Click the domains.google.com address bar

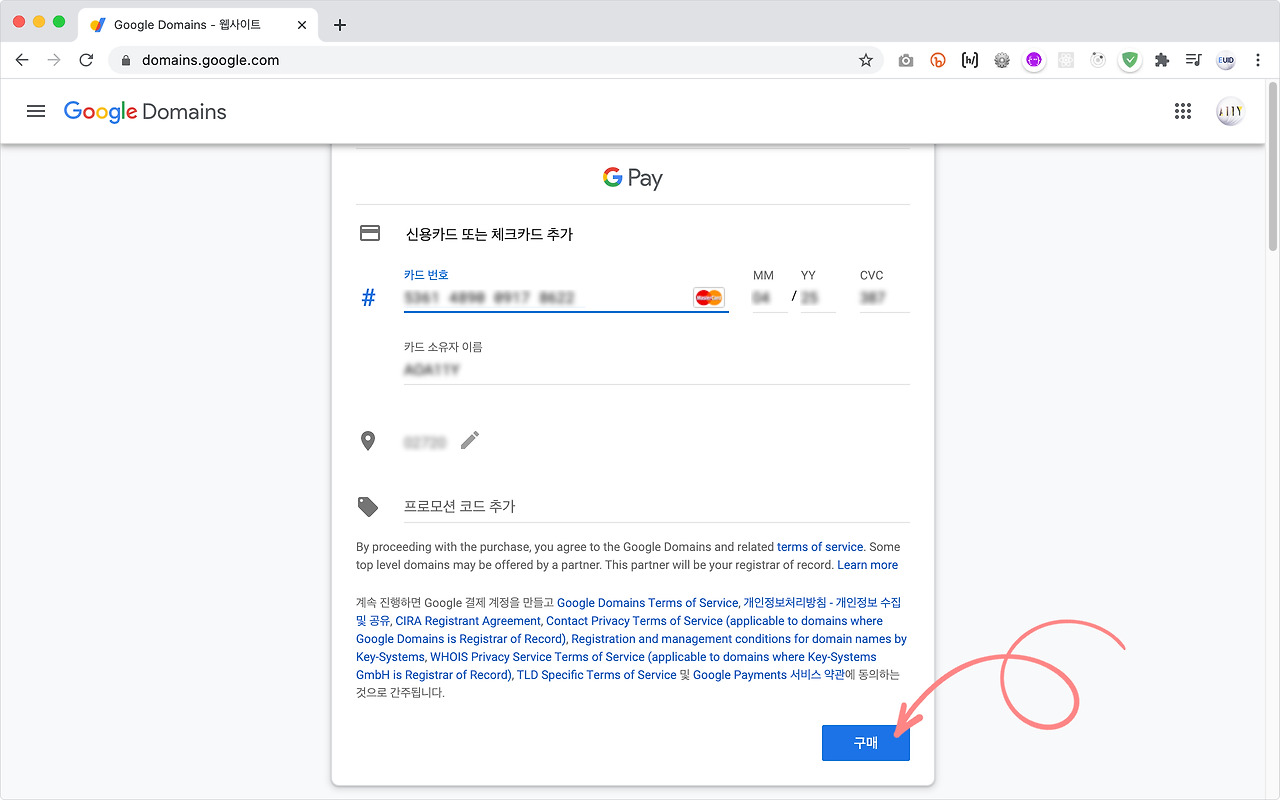[x=496, y=60]
